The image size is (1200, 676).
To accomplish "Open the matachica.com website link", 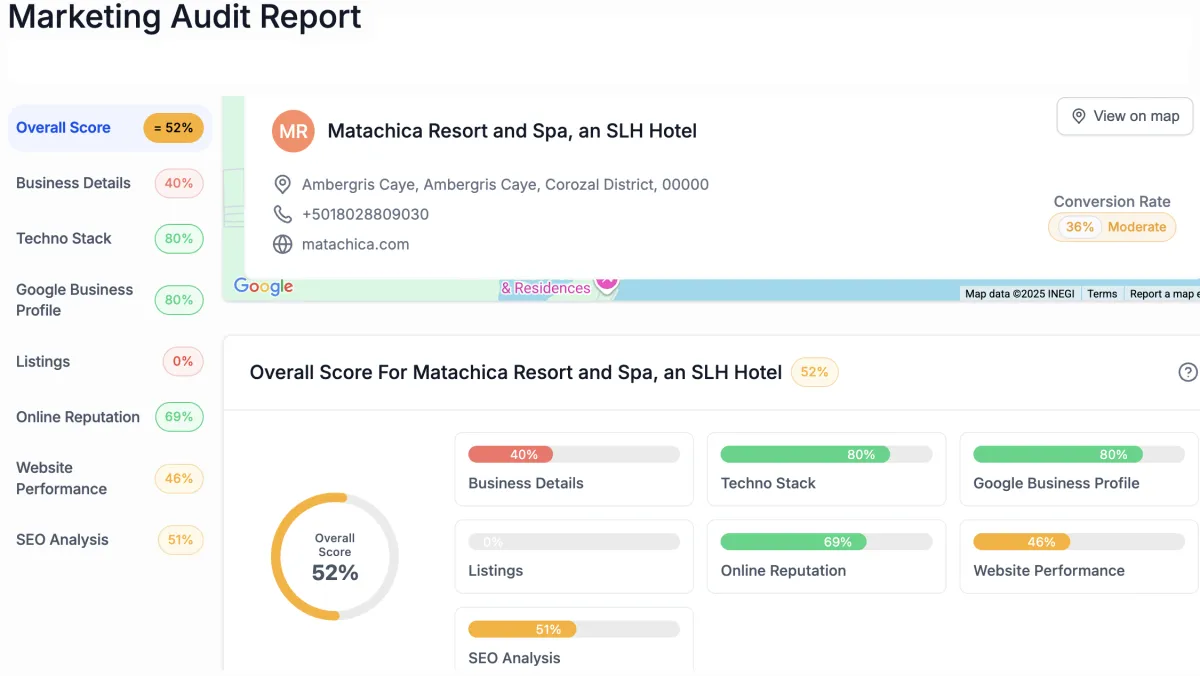I will tap(355, 244).
